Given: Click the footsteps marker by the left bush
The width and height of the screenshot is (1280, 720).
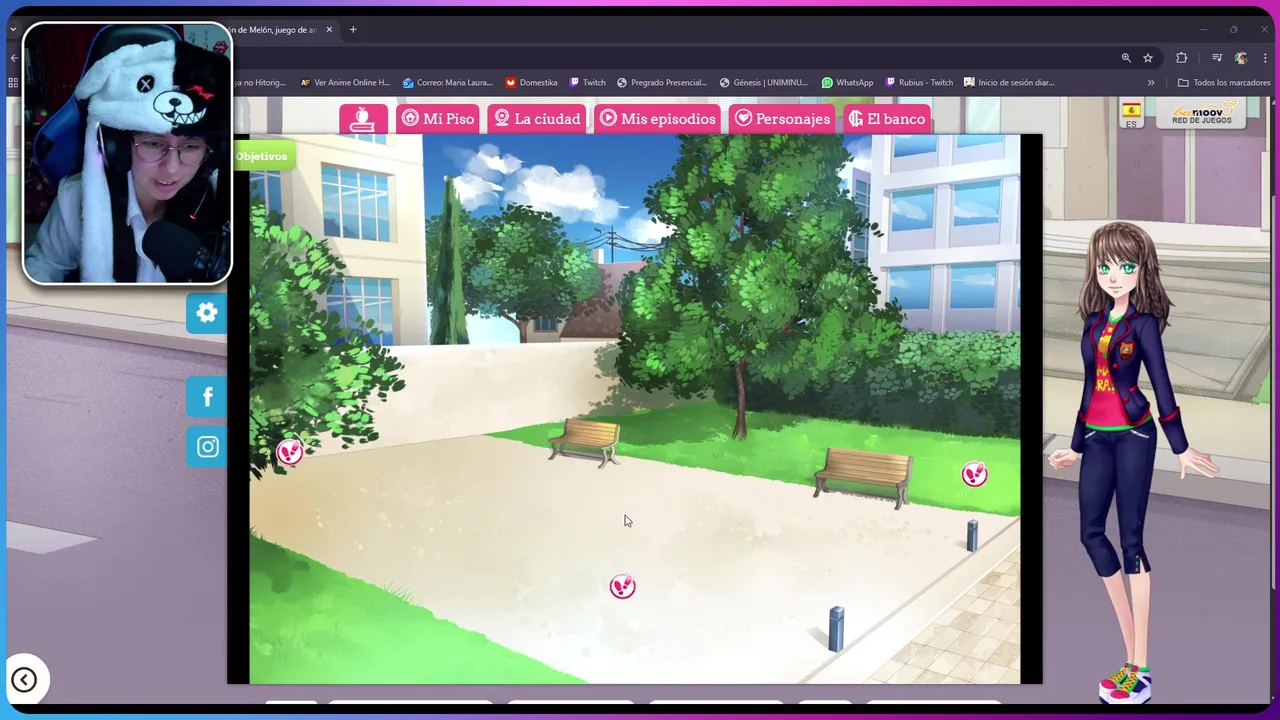Looking at the screenshot, I should [x=290, y=453].
